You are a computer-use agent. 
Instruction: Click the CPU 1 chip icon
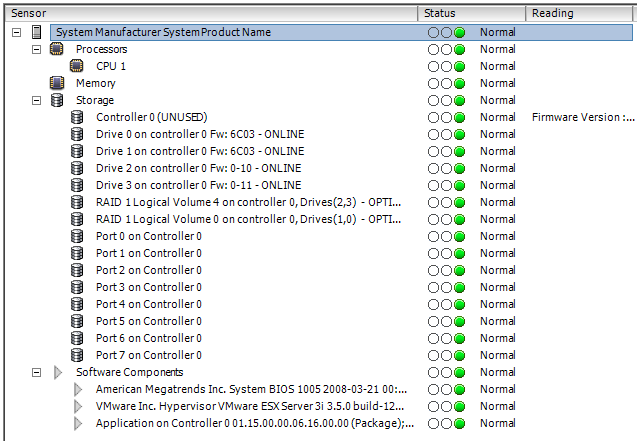point(76,66)
